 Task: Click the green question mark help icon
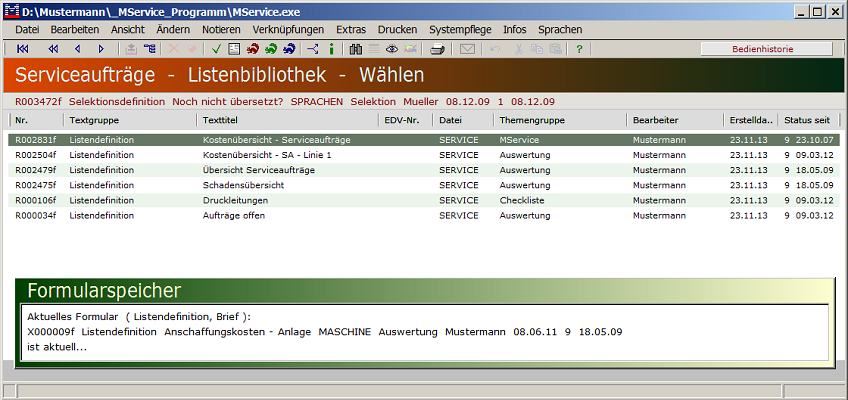pyautogui.click(x=579, y=49)
